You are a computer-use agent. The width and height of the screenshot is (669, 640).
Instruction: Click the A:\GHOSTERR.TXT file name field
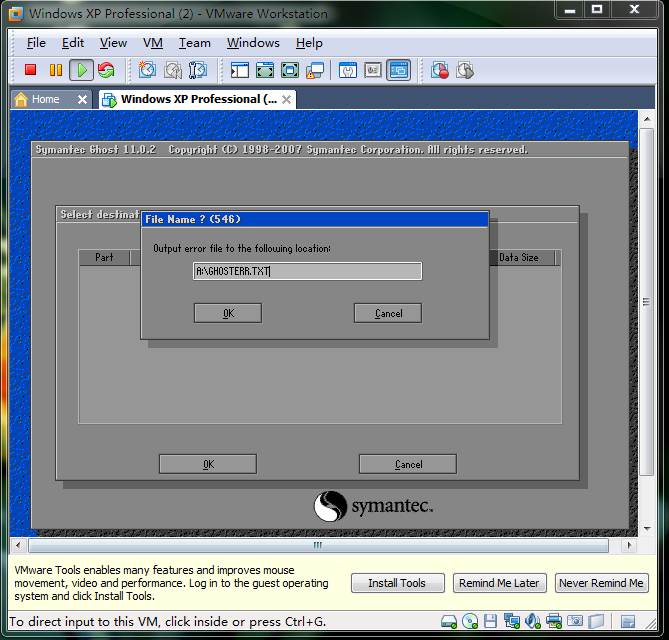click(x=307, y=271)
